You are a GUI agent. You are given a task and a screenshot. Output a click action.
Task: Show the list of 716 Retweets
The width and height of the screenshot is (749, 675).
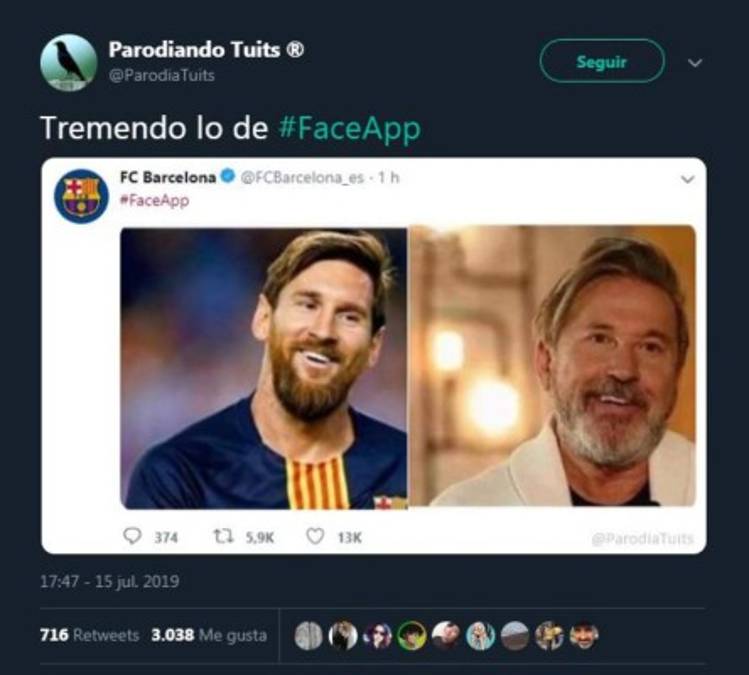click(89, 636)
